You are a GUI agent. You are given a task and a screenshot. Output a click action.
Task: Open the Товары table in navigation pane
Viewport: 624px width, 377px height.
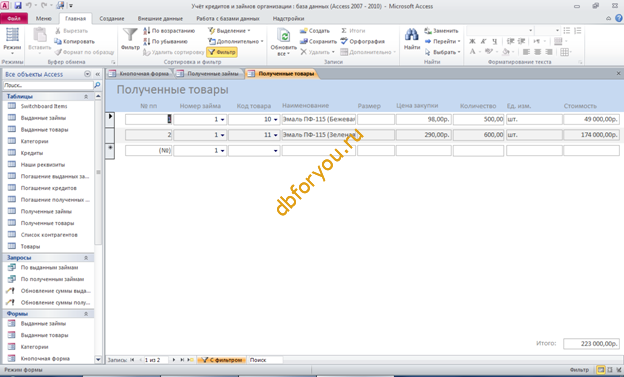30,246
